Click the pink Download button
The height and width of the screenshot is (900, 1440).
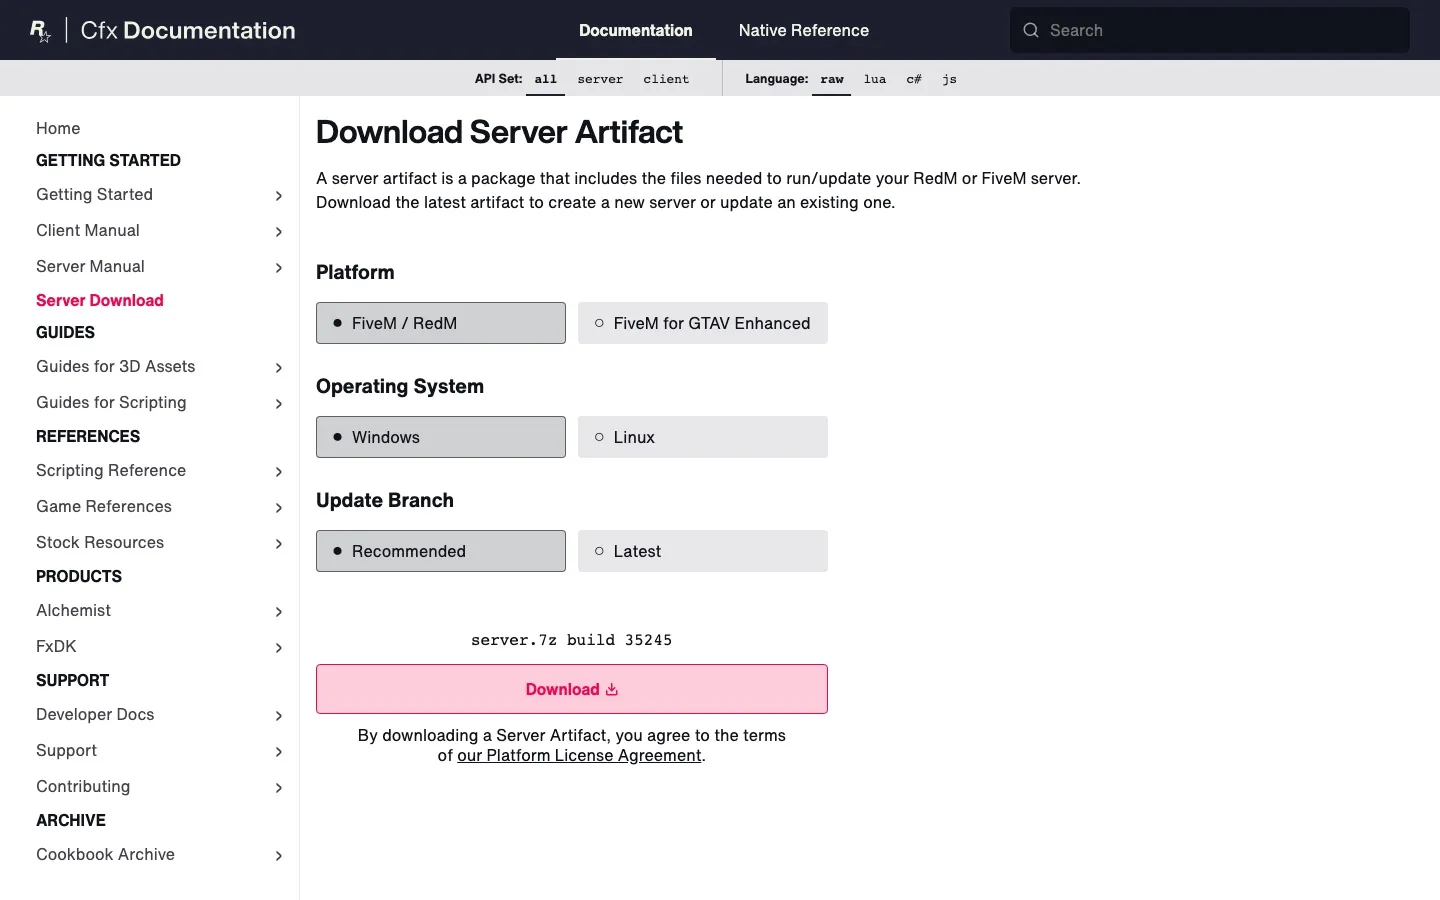(572, 689)
